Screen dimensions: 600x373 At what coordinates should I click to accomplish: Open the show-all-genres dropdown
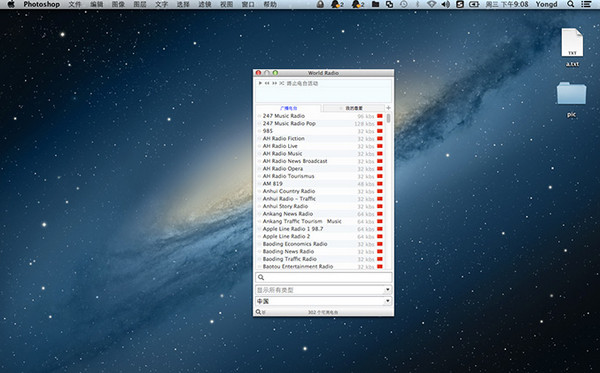click(x=324, y=290)
